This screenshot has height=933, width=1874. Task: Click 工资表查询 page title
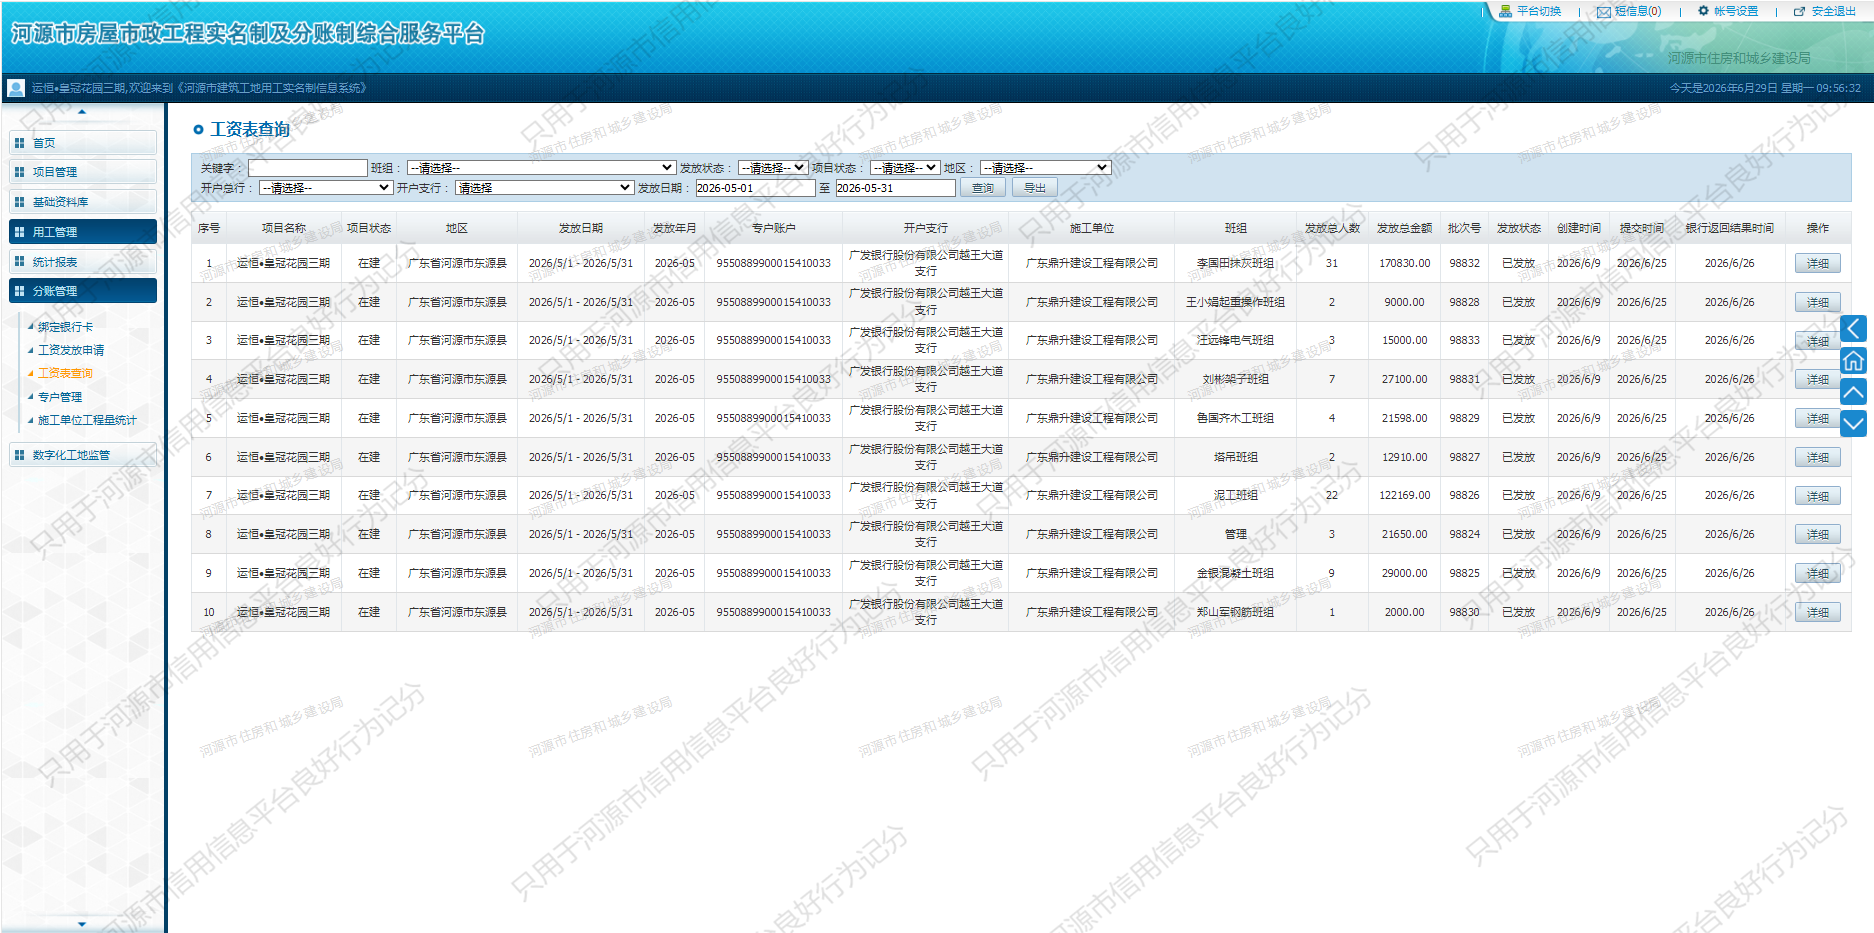click(x=250, y=129)
